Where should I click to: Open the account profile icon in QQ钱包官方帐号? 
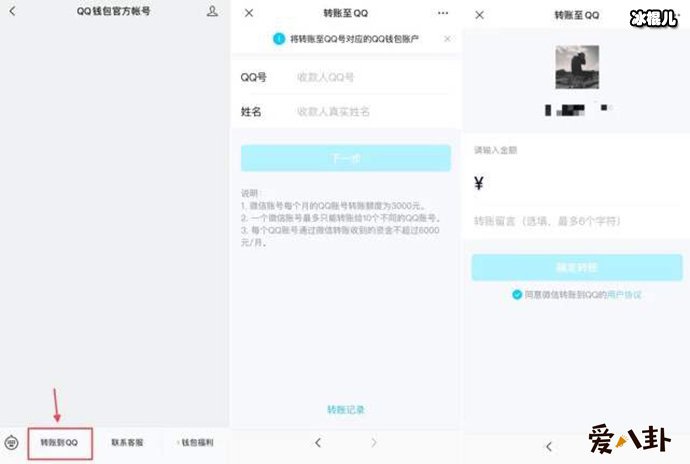coord(212,11)
